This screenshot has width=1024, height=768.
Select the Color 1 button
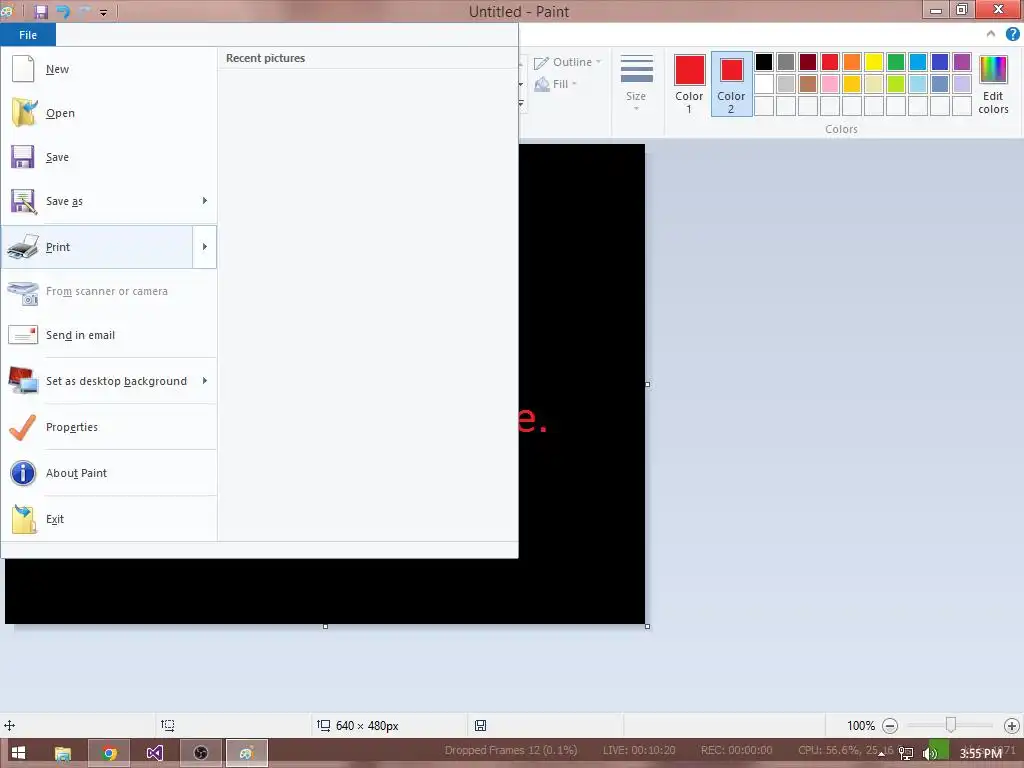(x=690, y=84)
